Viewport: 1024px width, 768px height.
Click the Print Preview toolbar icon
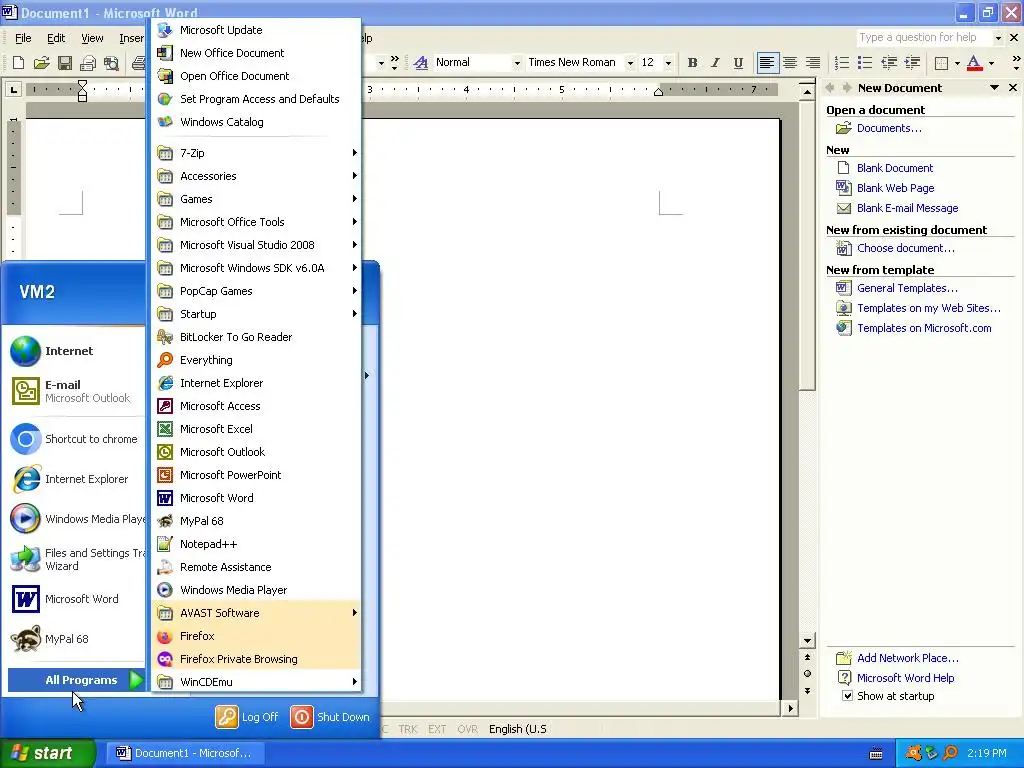112,63
